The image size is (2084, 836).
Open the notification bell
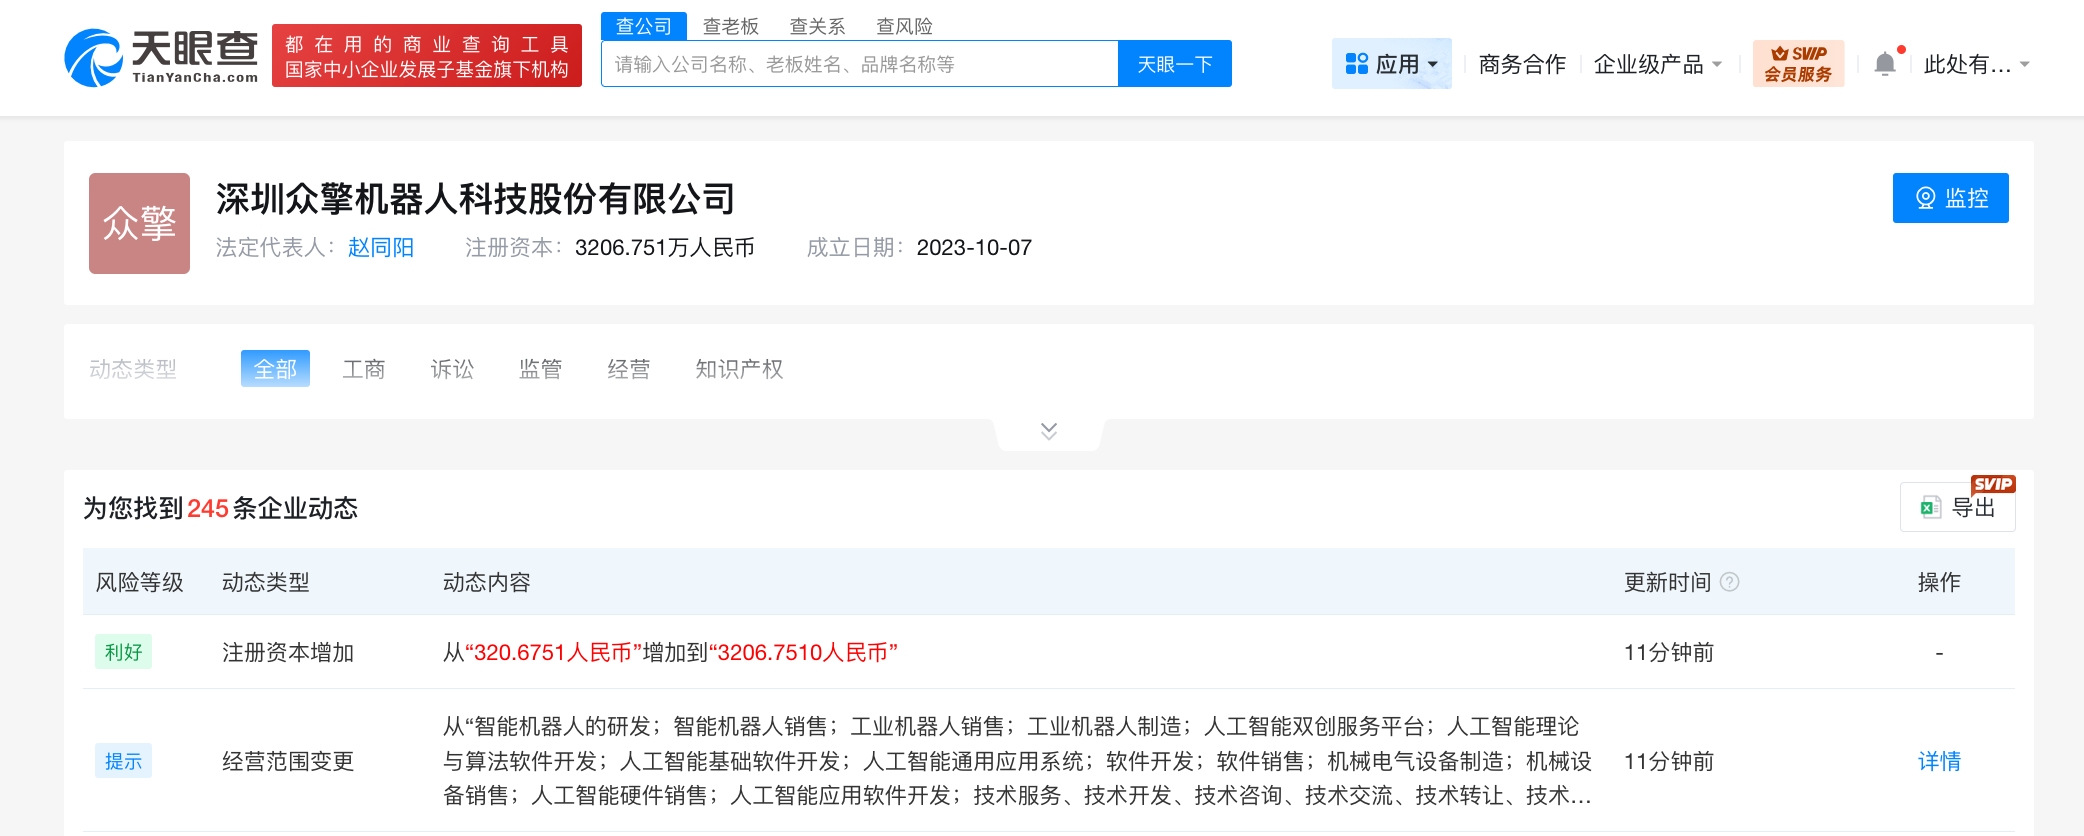1885,64
